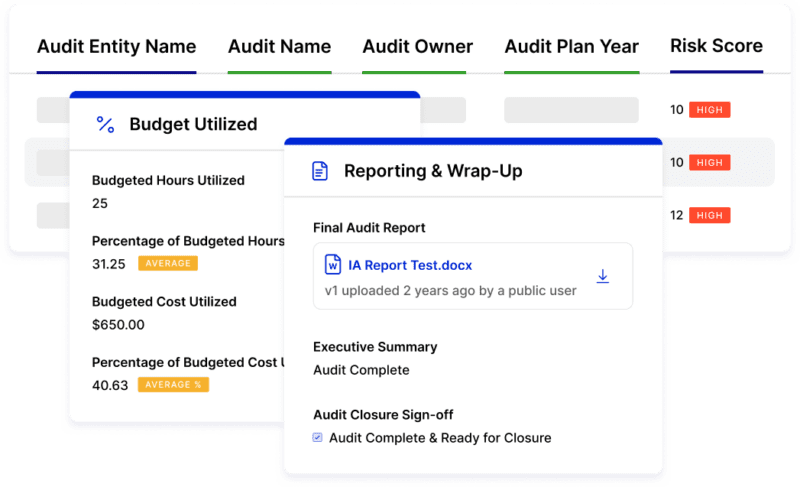
Task: Select the Audit Complete summary text
Action: click(361, 370)
